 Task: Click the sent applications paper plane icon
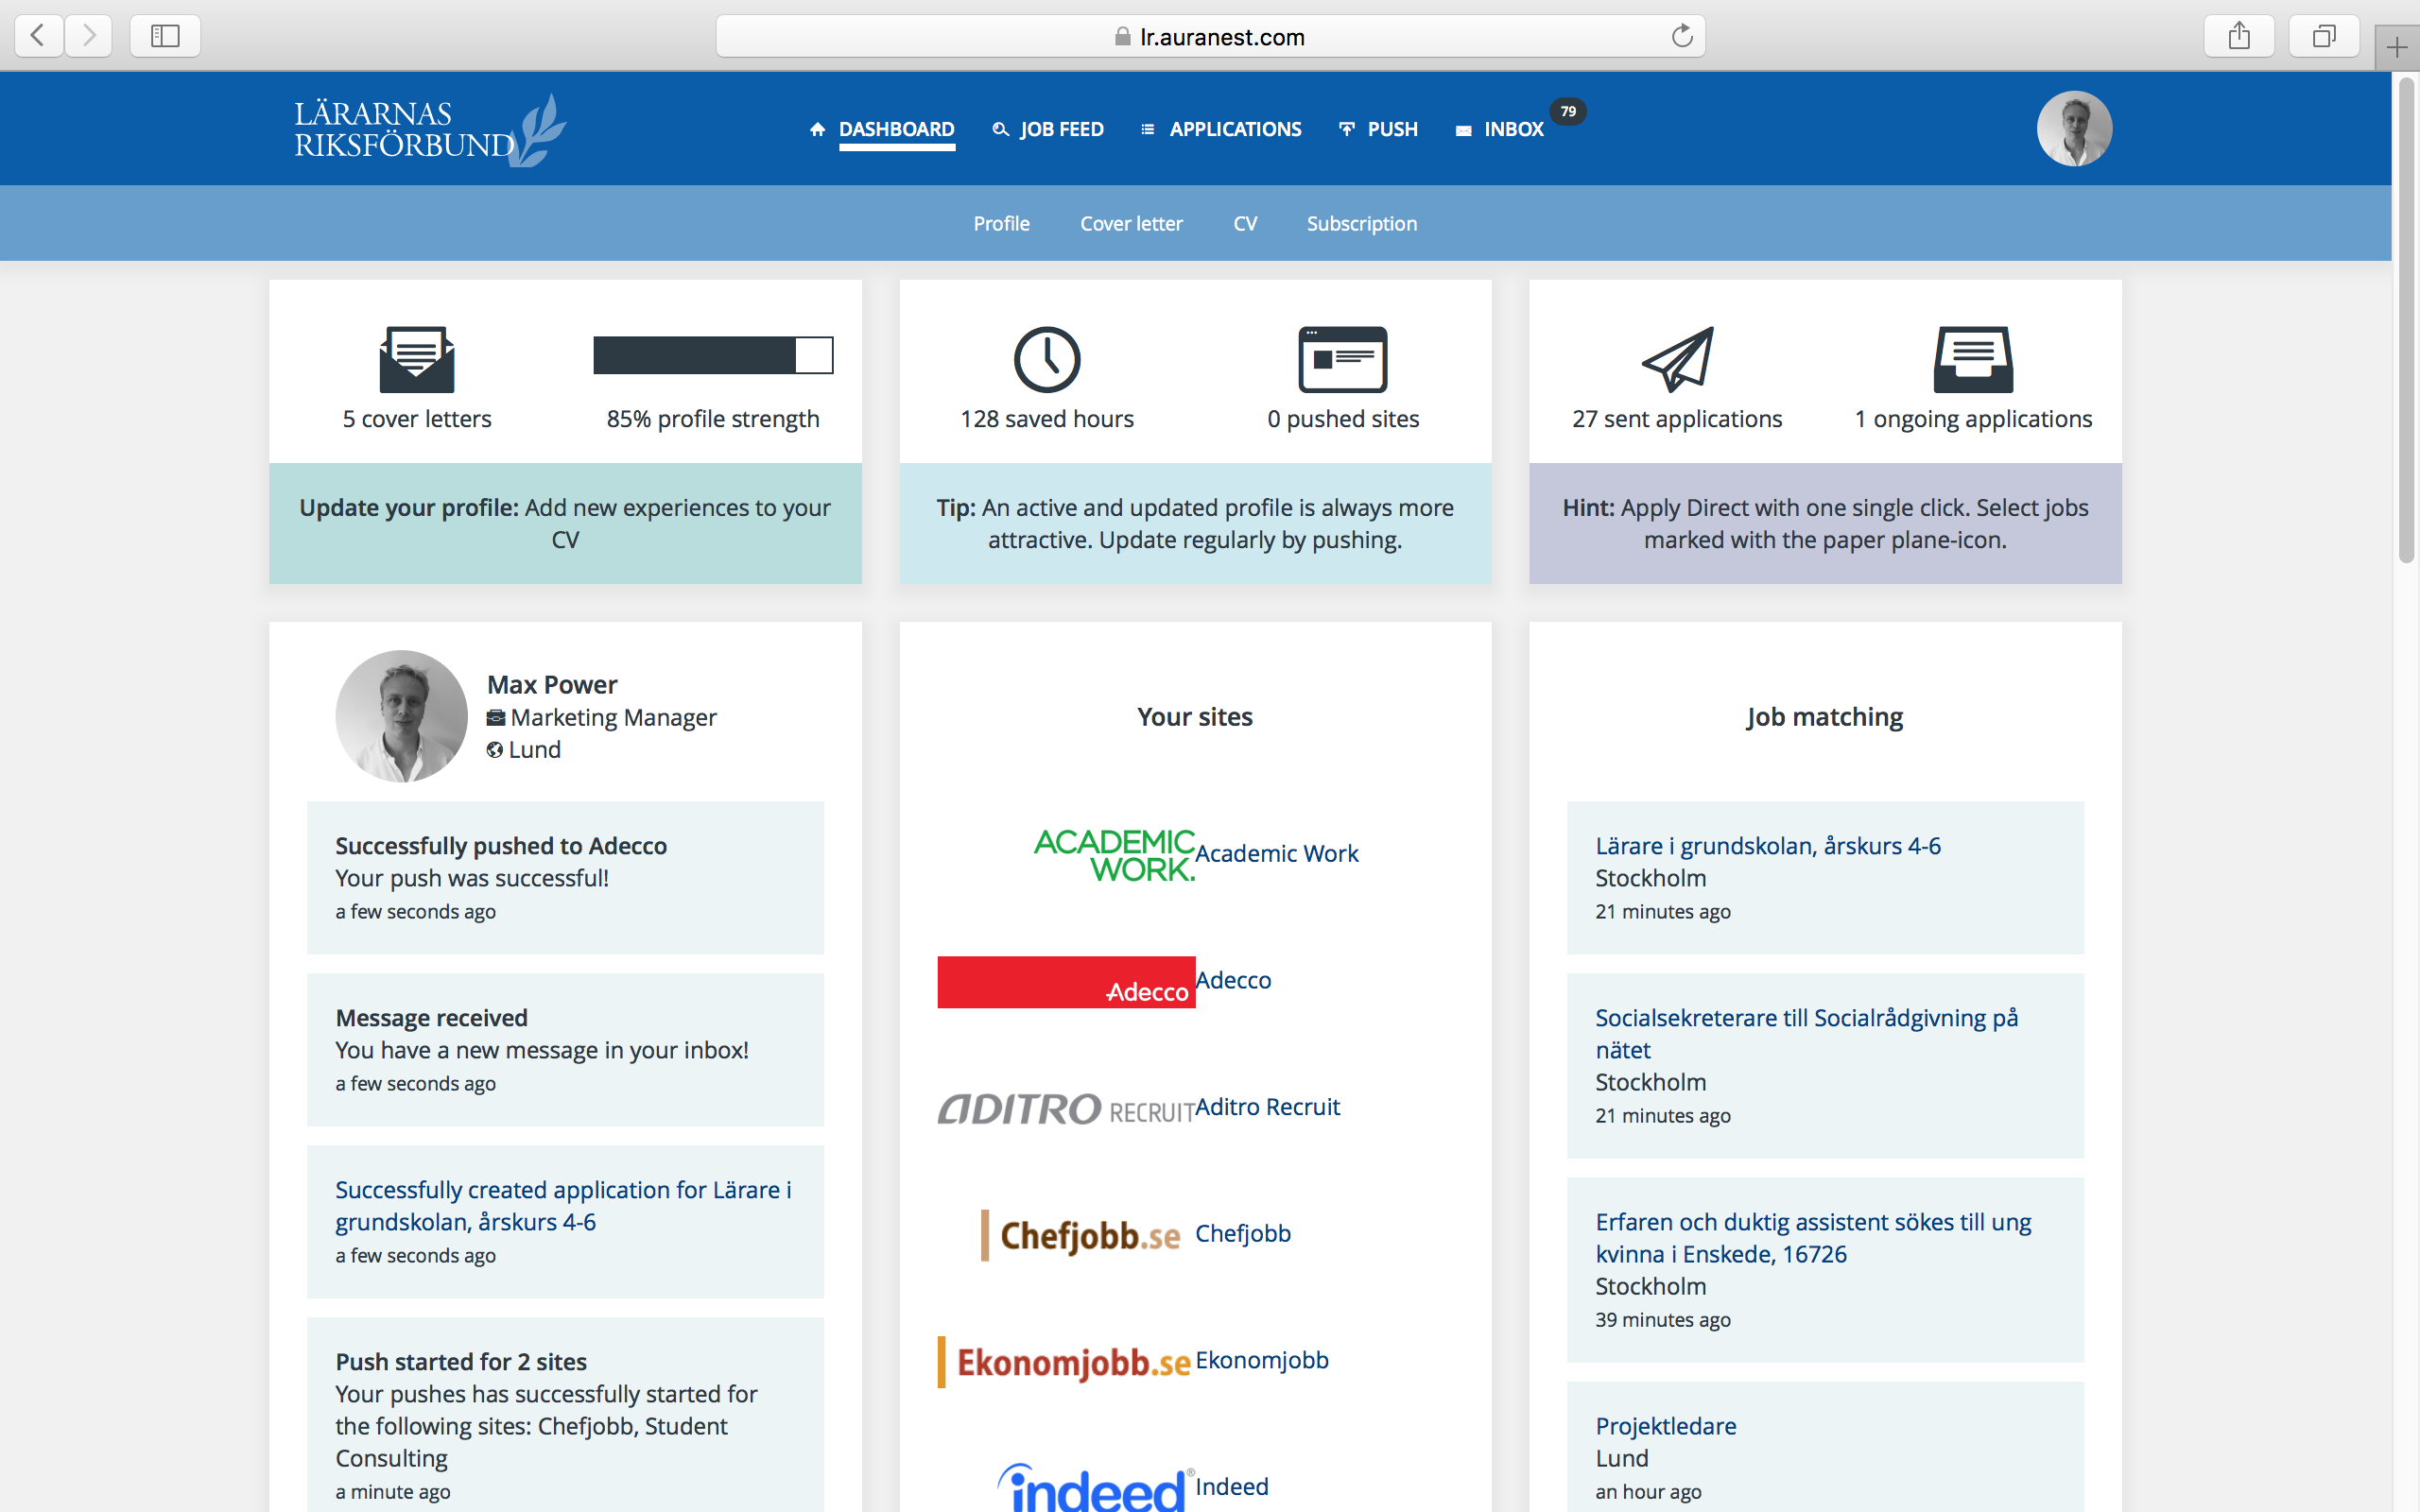1677,359
